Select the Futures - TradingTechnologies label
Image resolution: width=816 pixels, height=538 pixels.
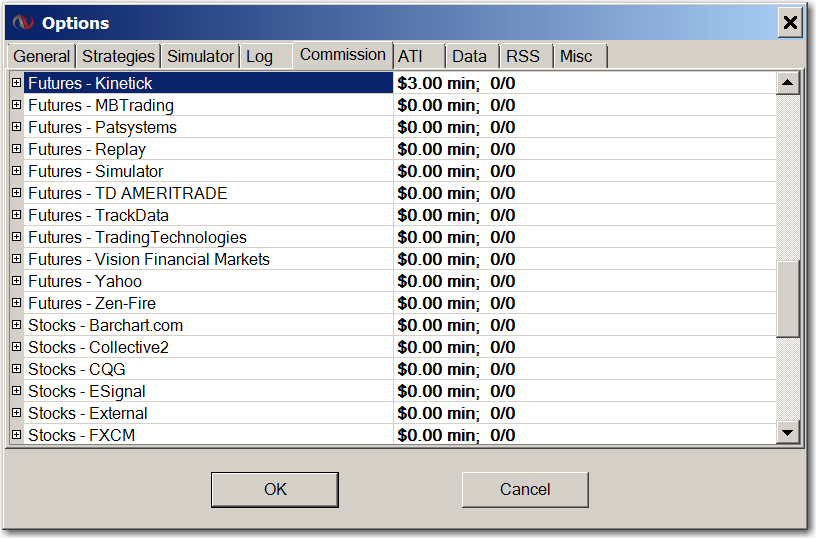pyautogui.click(x=137, y=237)
